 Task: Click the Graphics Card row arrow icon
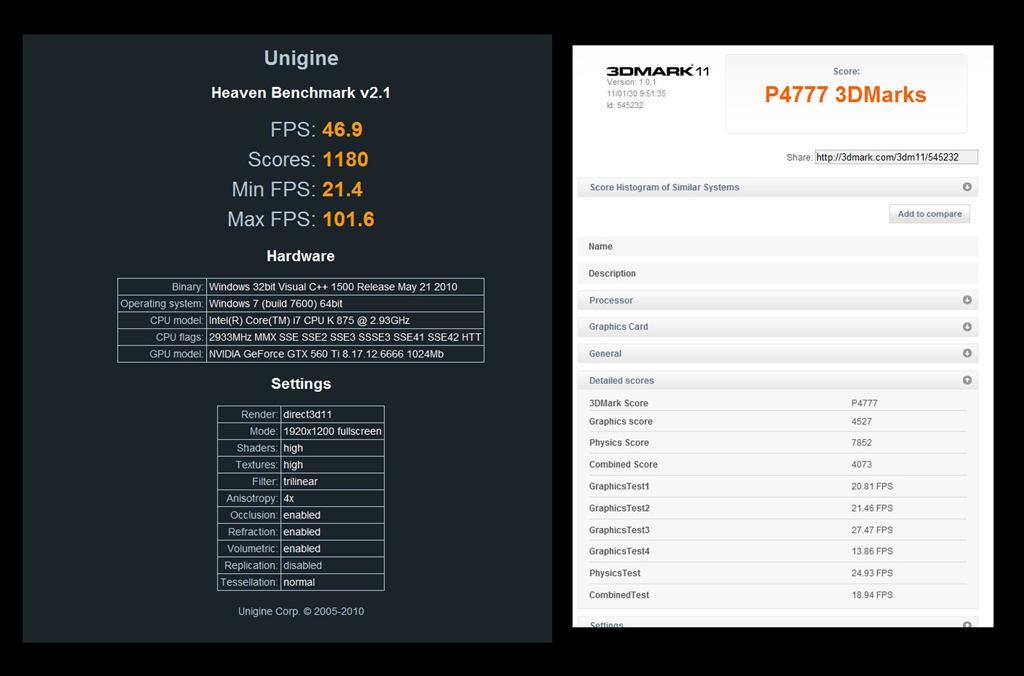tap(967, 327)
